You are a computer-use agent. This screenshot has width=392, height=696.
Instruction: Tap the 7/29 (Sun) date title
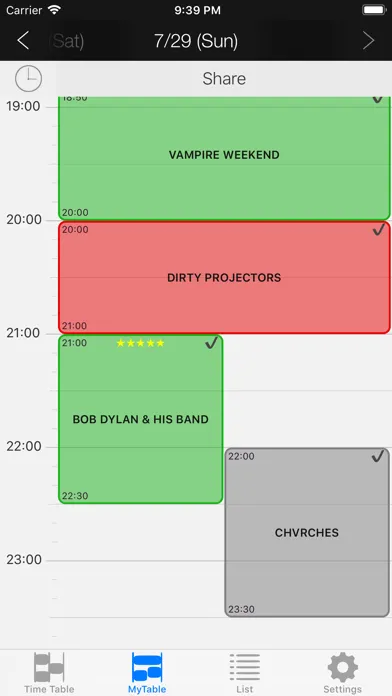coord(196,41)
